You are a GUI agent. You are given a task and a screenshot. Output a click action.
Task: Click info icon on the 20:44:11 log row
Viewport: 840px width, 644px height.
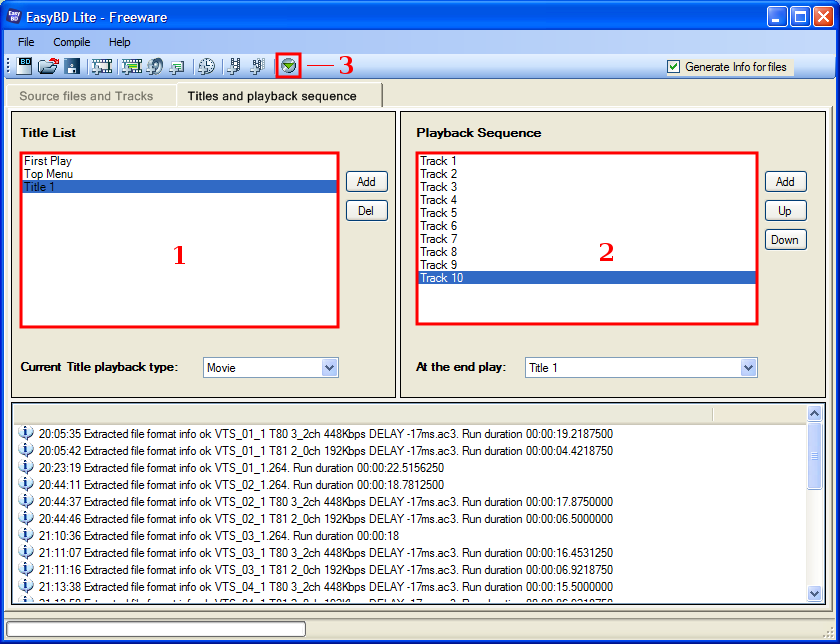25,484
